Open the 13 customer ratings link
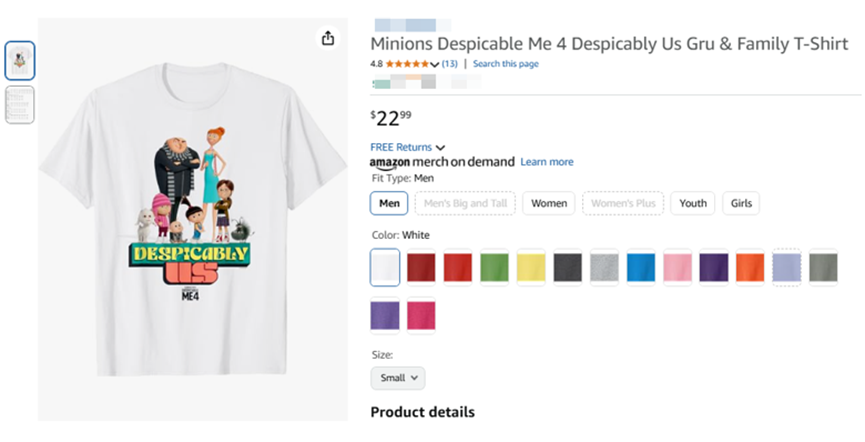The height and width of the screenshot is (442, 865). pos(450,64)
